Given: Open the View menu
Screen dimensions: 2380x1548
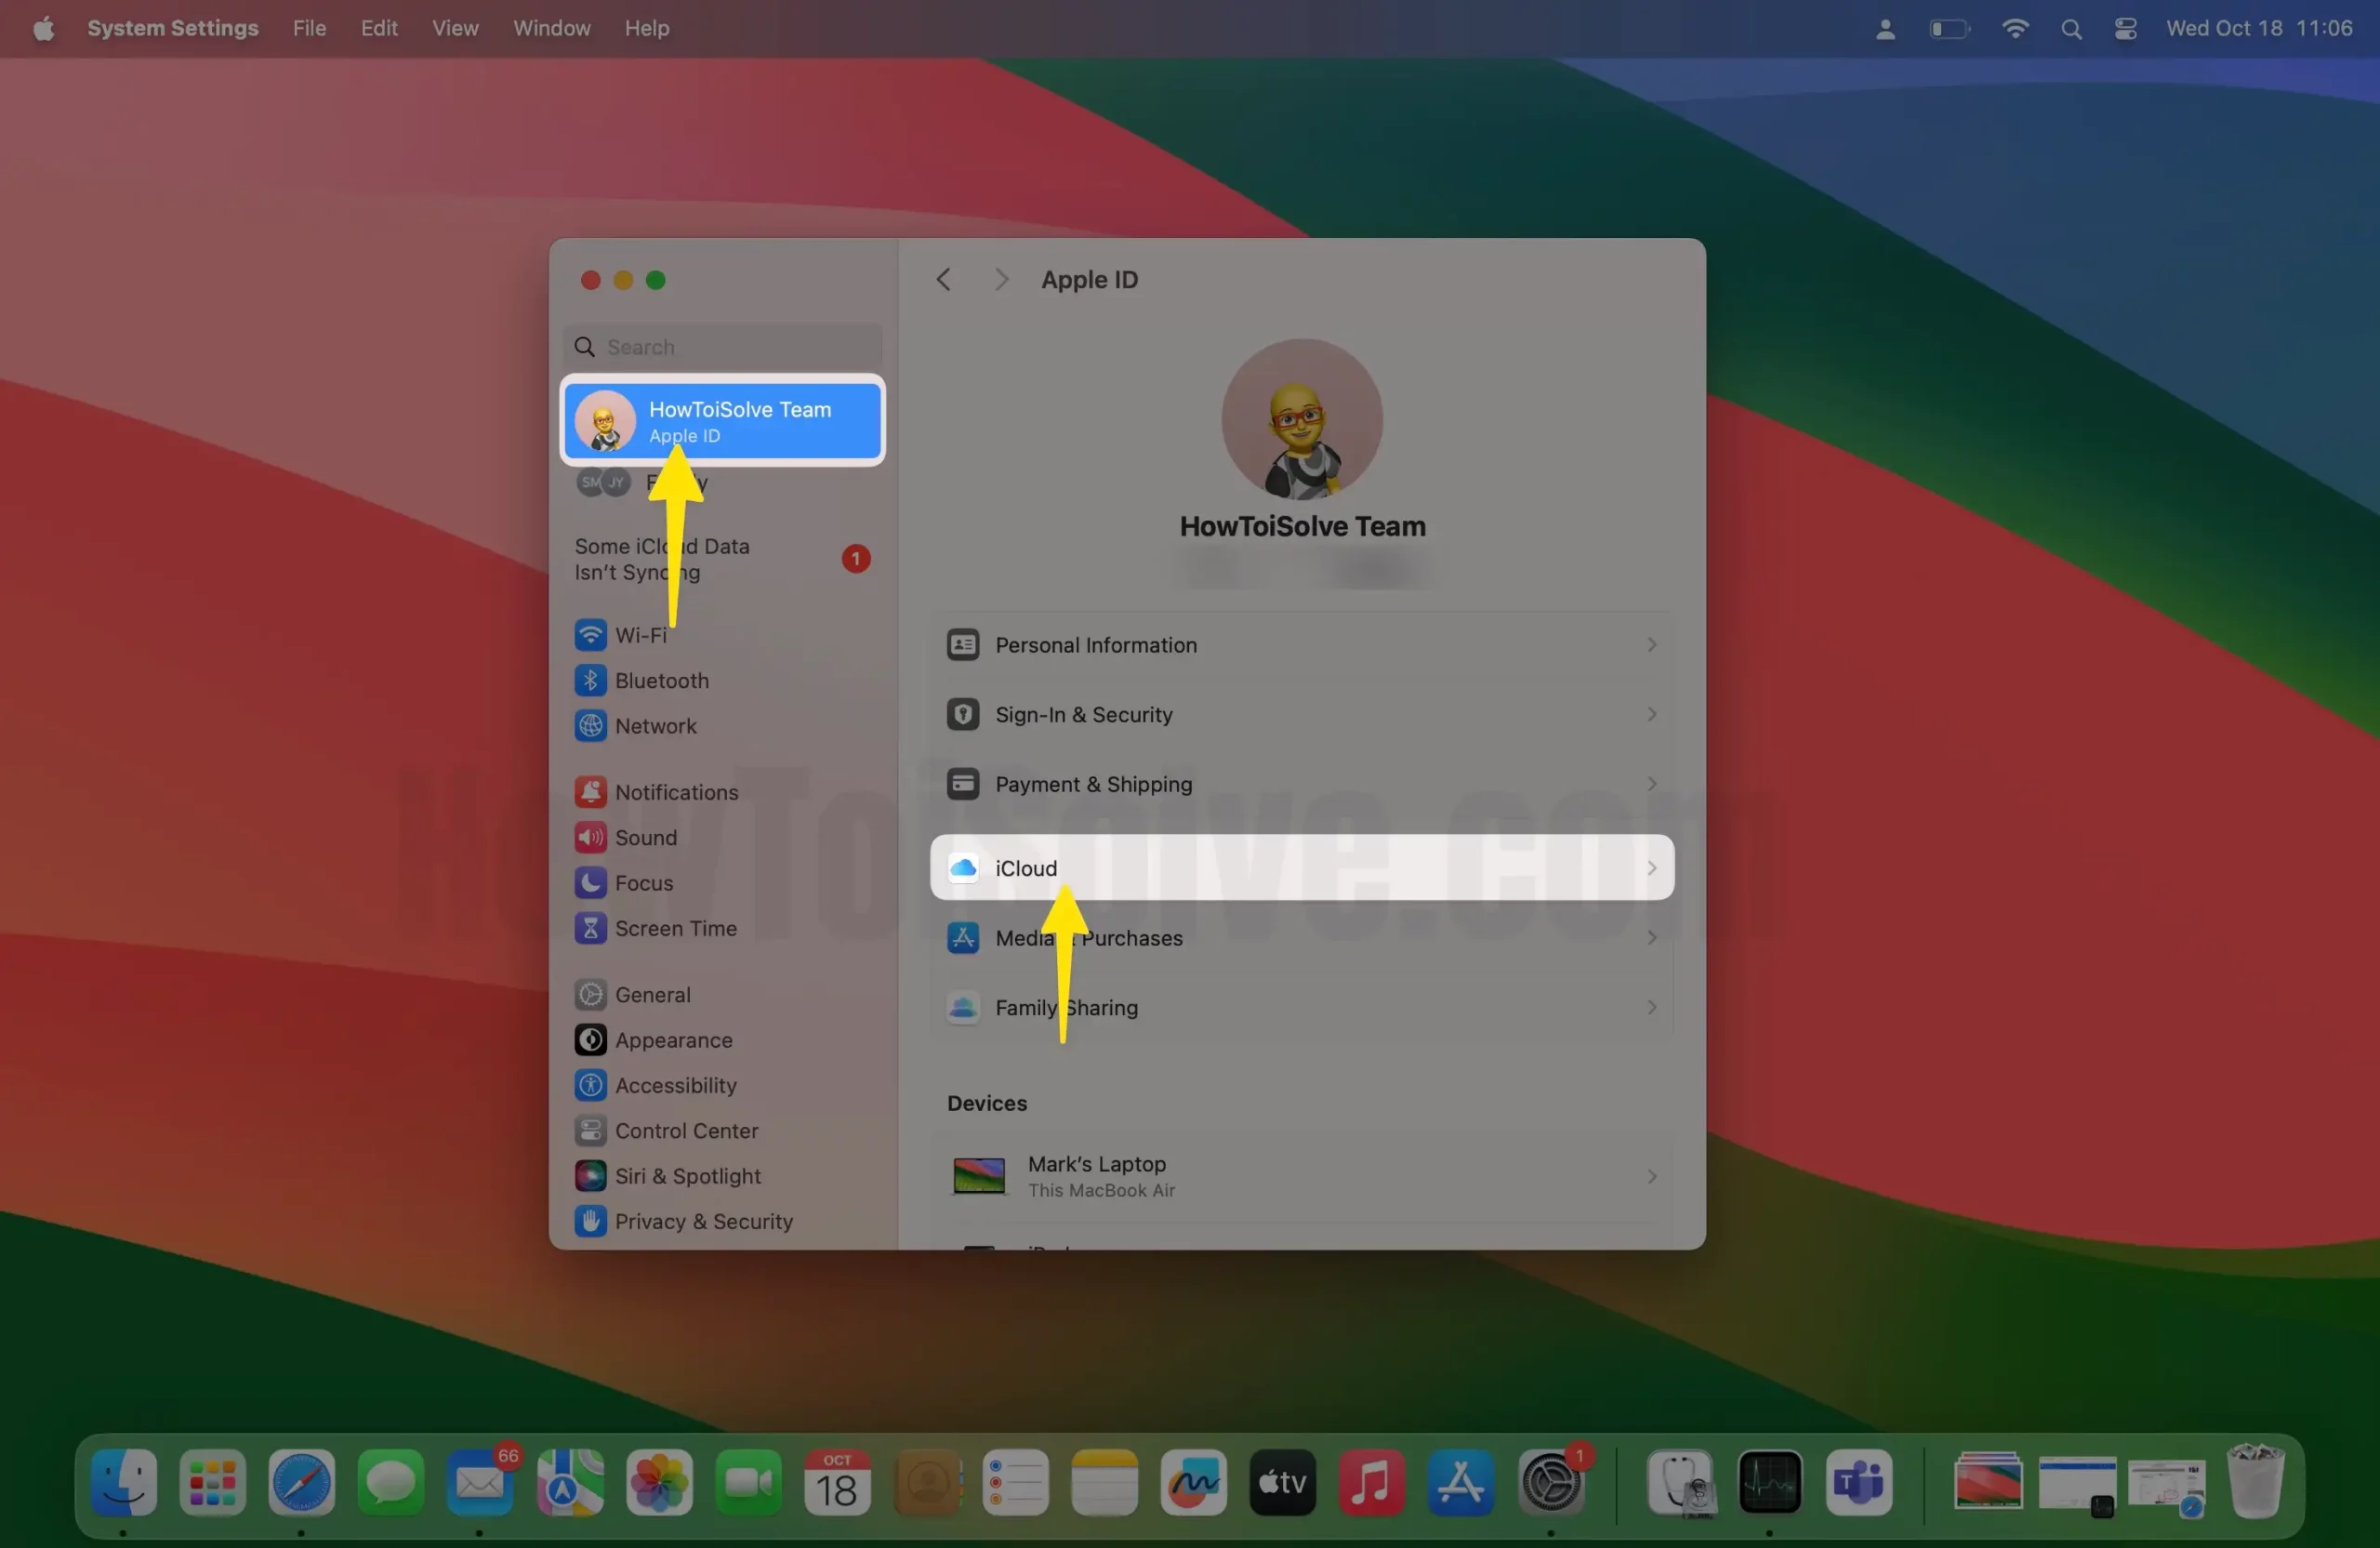Looking at the screenshot, I should click(455, 28).
